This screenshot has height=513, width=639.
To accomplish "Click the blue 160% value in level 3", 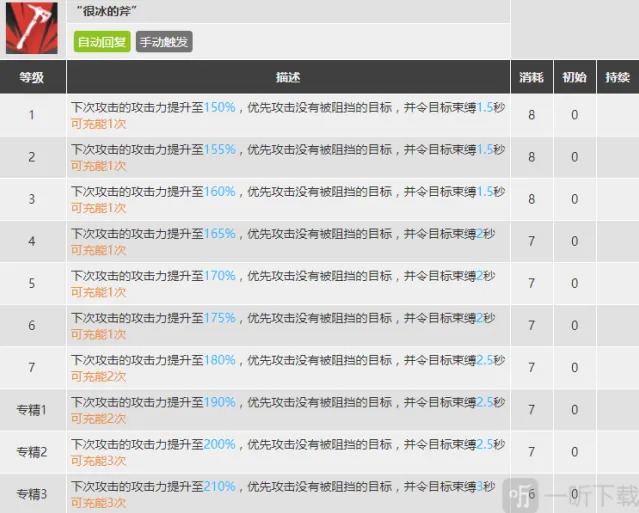I will click(220, 191).
